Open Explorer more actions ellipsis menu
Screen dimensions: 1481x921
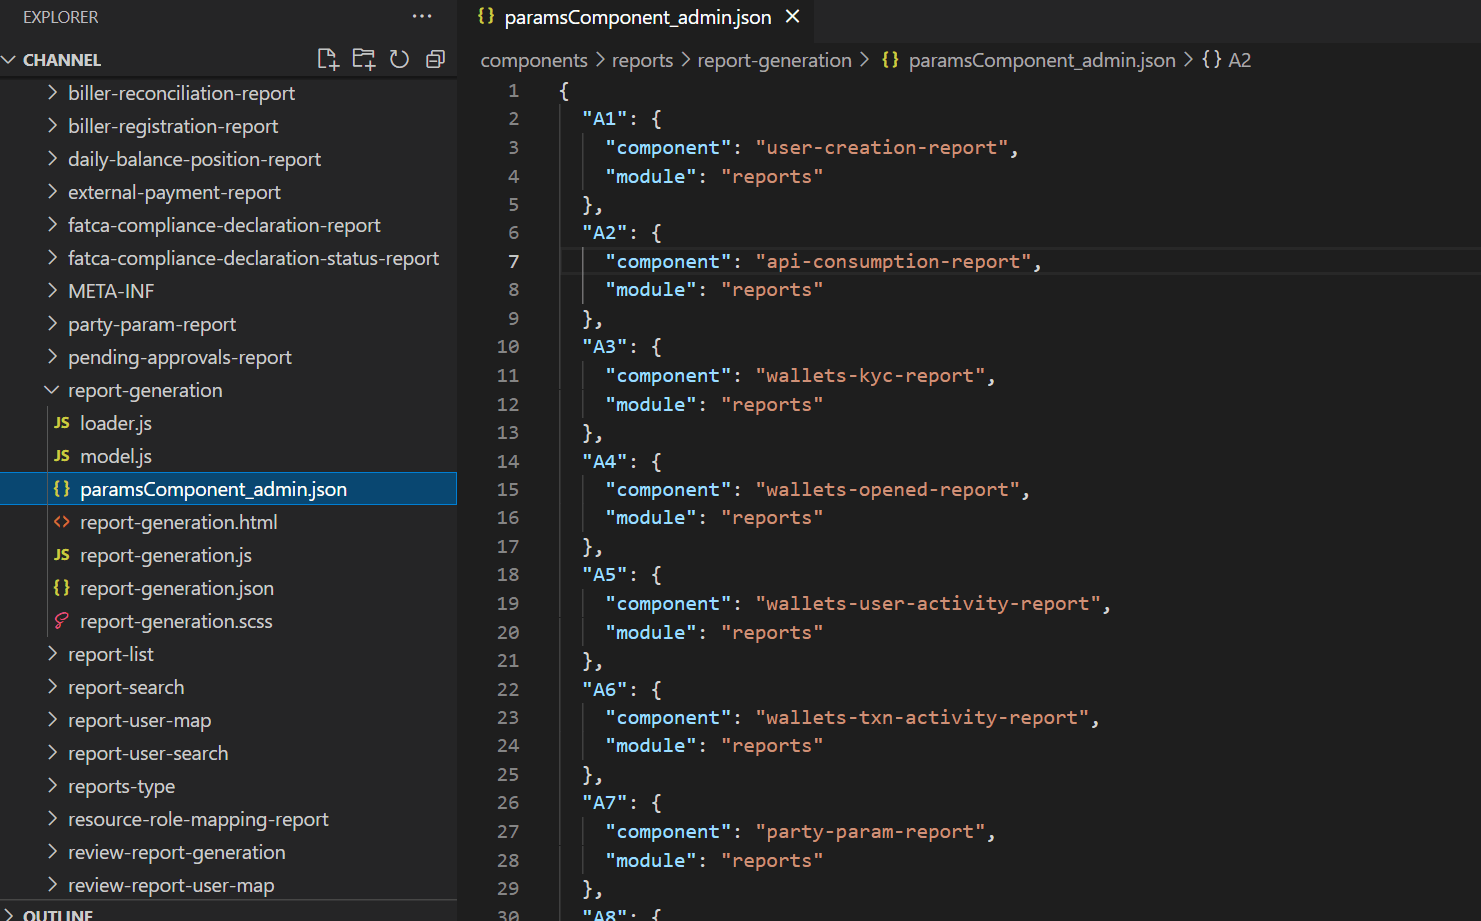(x=422, y=17)
